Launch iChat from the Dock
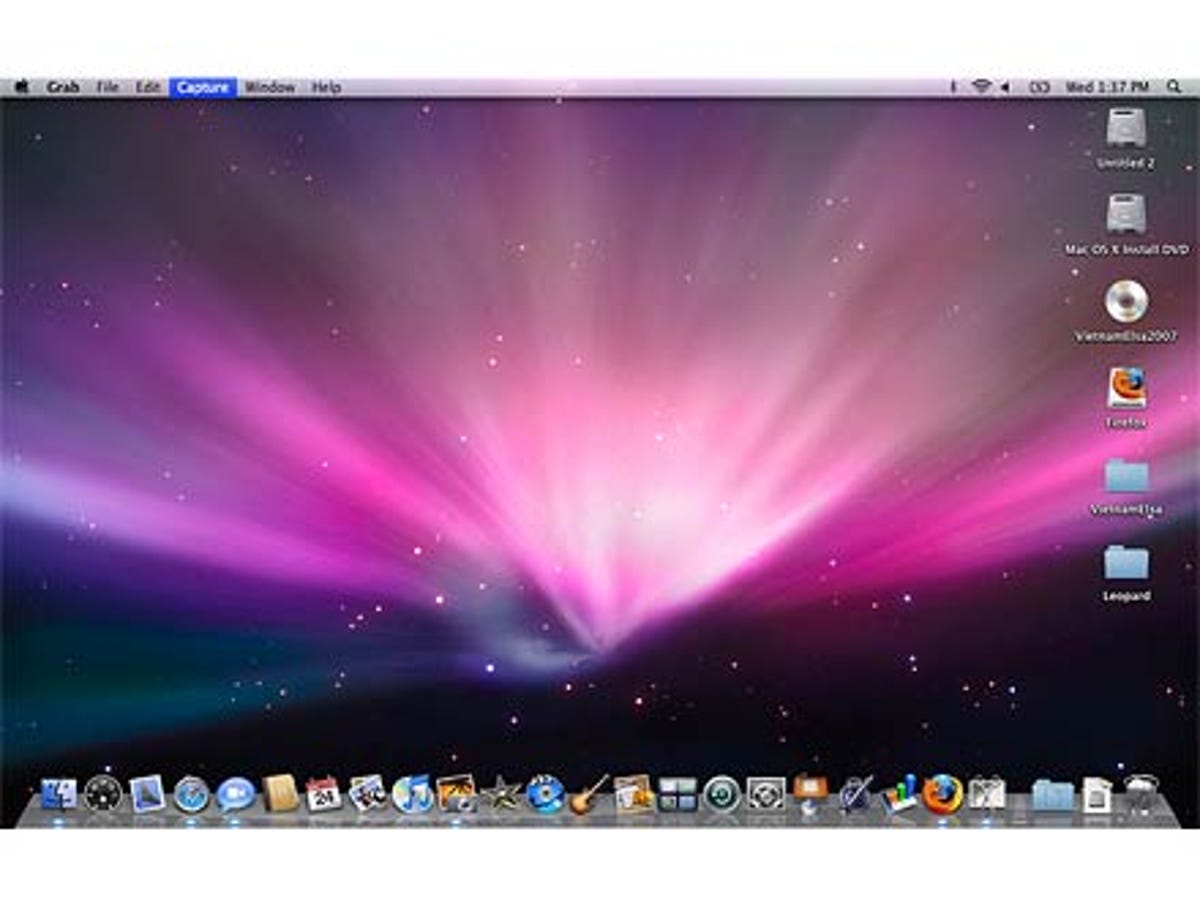This screenshot has width=1200, height=900. tap(236, 794)
